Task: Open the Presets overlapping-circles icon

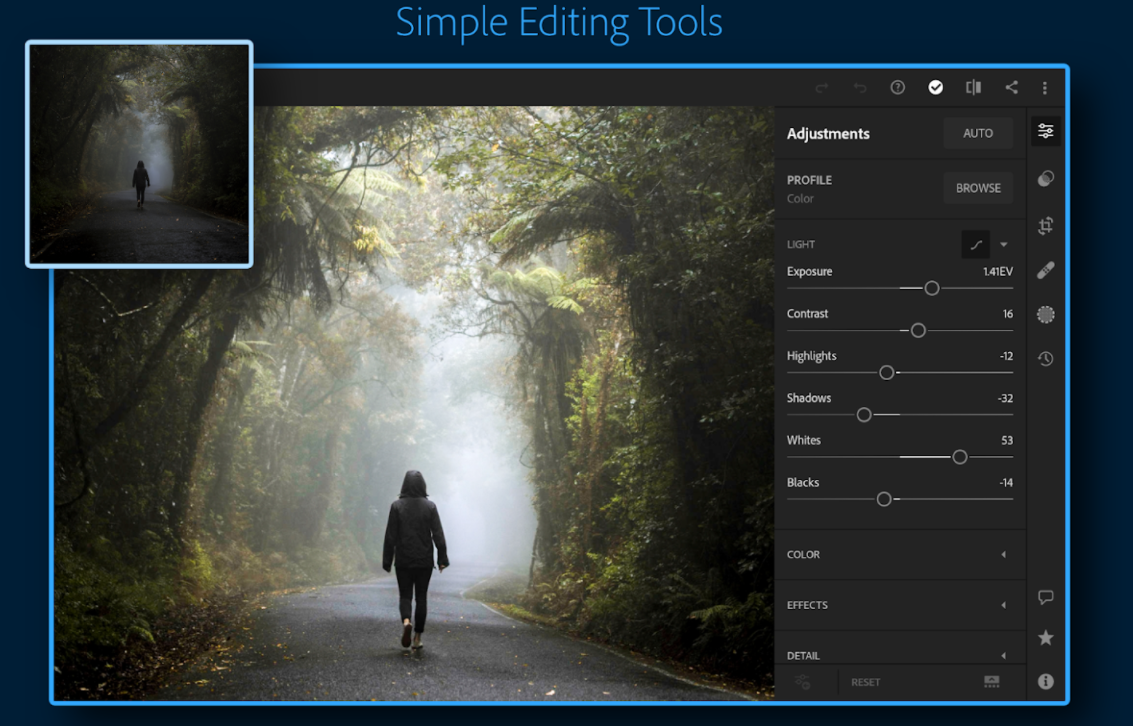Action: [1045, 179]
